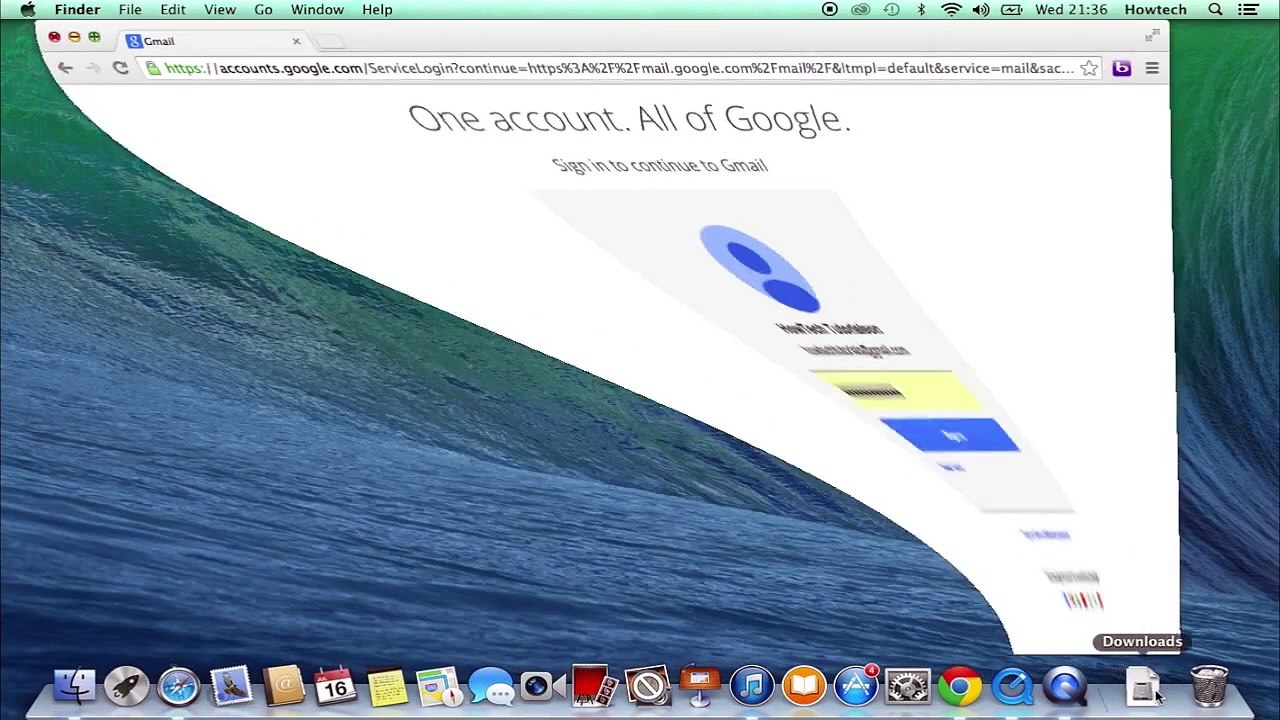Open the File menu
The width and height of the screenshot is (1280, 720).
(130, 10)
